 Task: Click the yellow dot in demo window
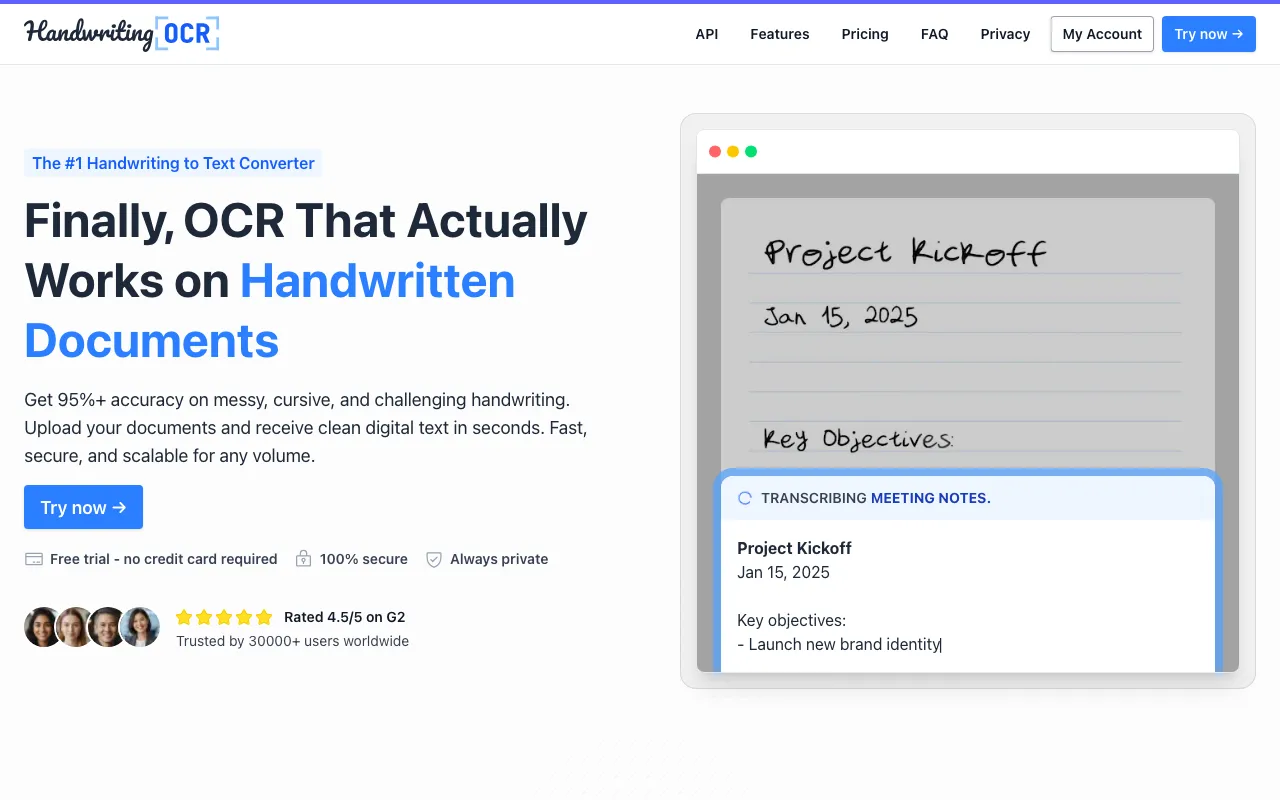[x=733, y=152]
